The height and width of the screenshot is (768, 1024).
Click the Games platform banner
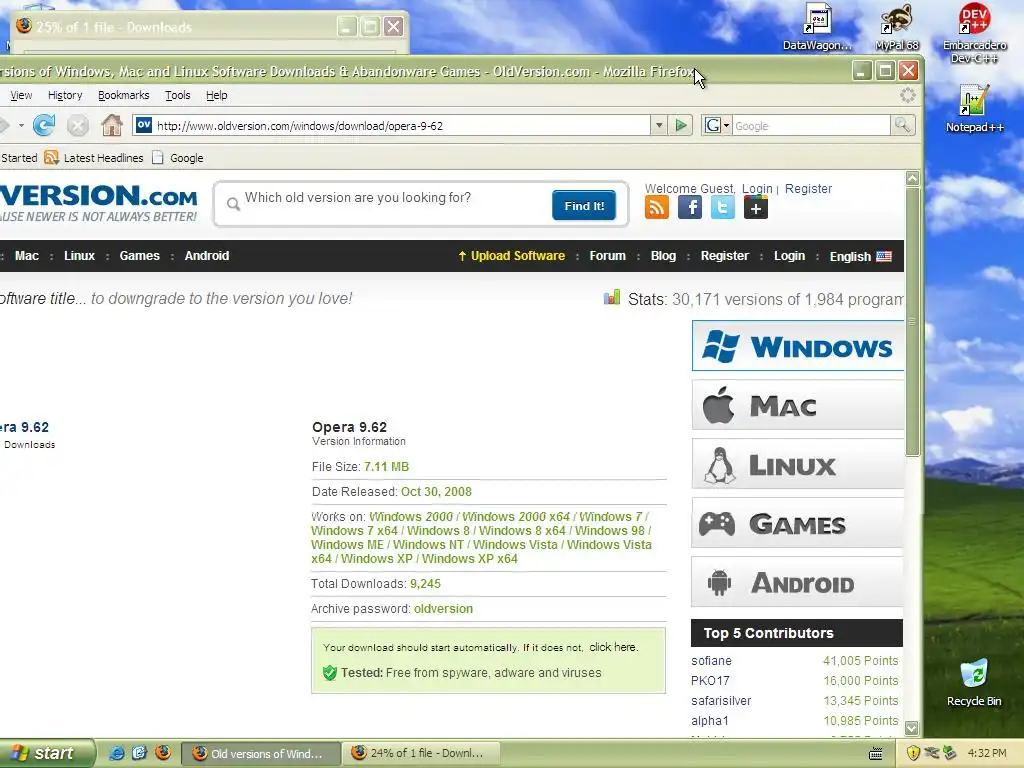[x=797, y=523]
